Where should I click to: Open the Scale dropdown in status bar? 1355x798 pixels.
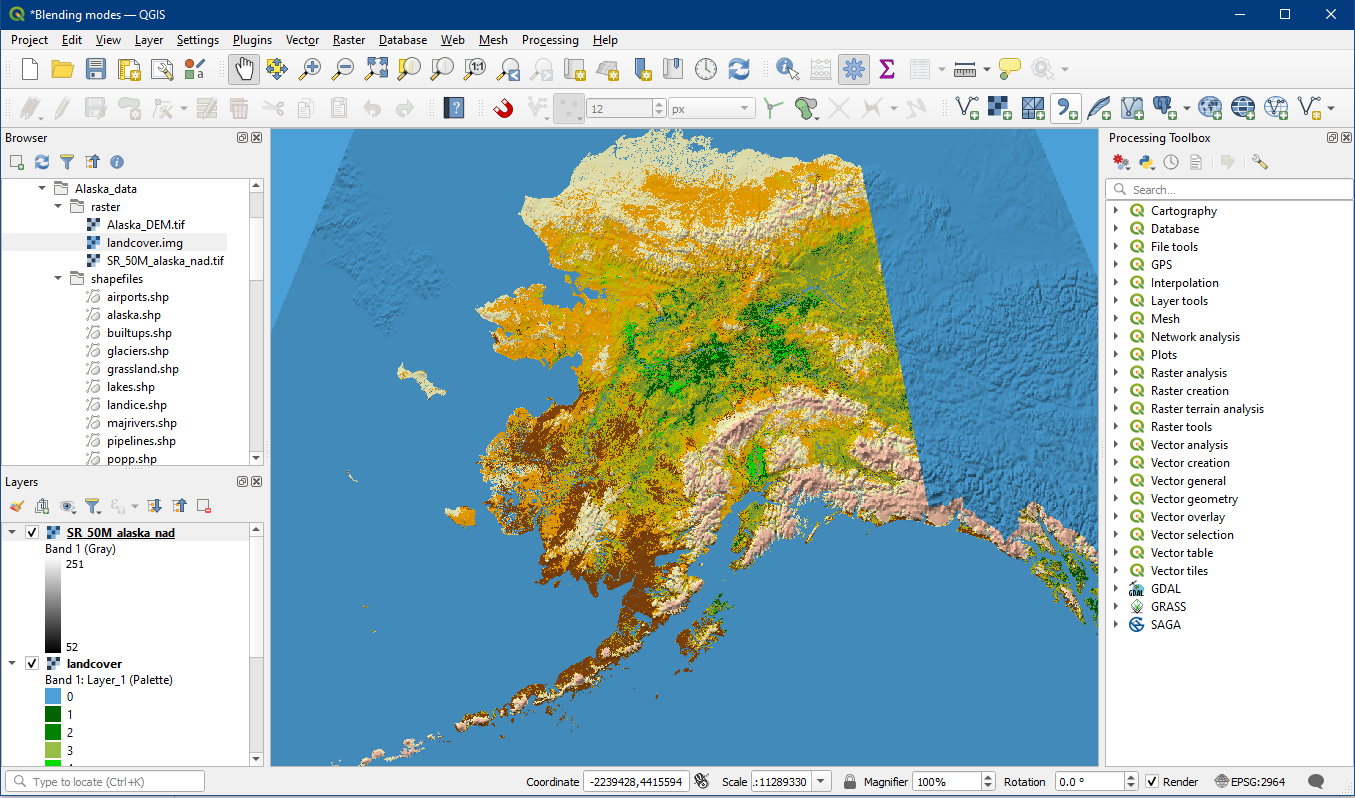coord(821,782)
